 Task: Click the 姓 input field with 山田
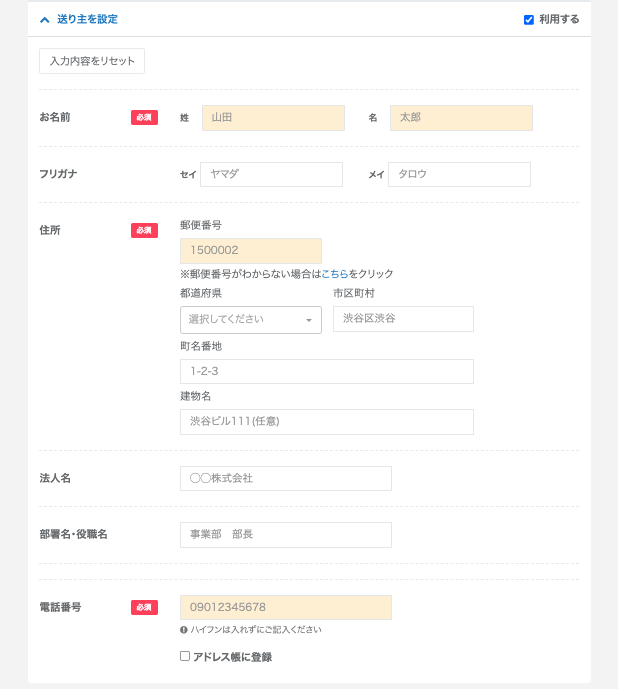(273, 118)
